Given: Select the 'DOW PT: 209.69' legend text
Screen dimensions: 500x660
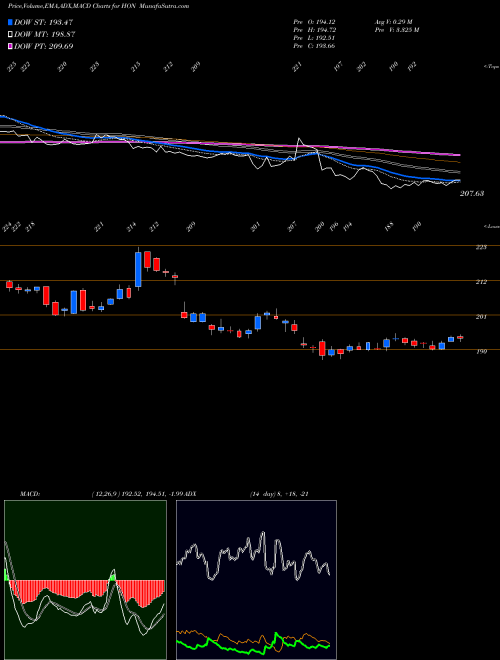Looking at the screenshot, I should pyautogui.click(x=44, y=46).
